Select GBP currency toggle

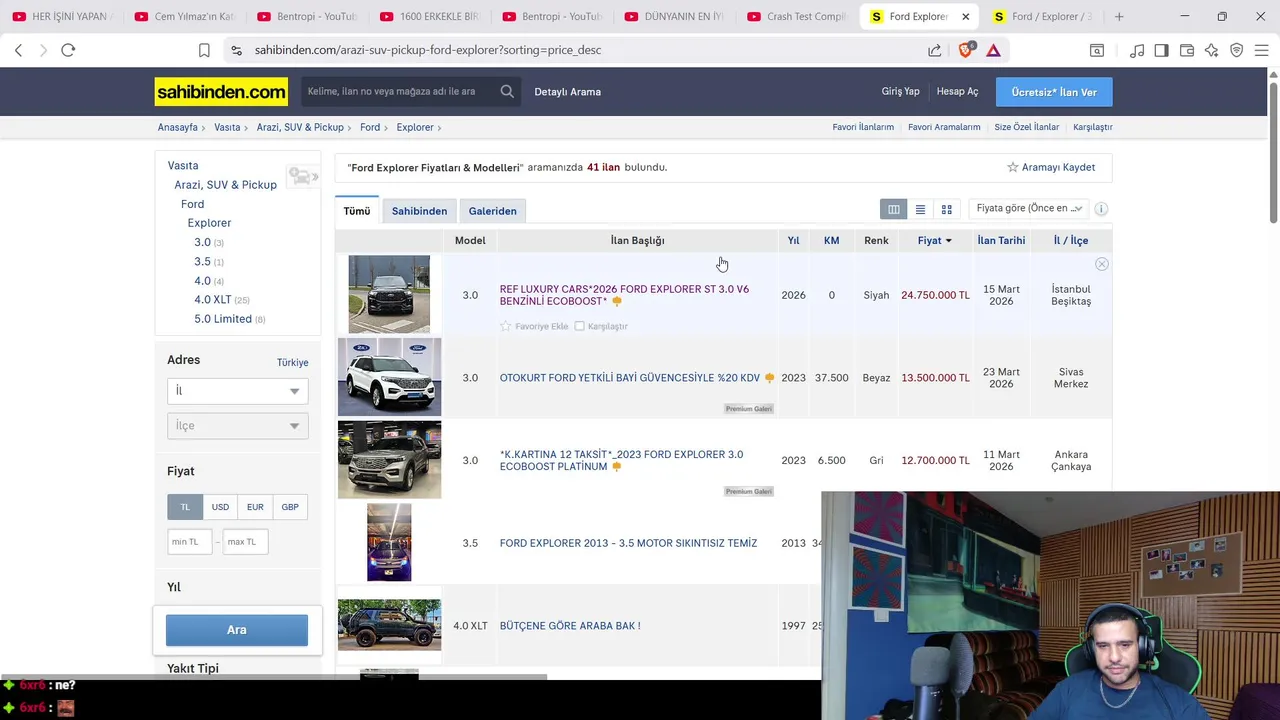click(290, 507)
